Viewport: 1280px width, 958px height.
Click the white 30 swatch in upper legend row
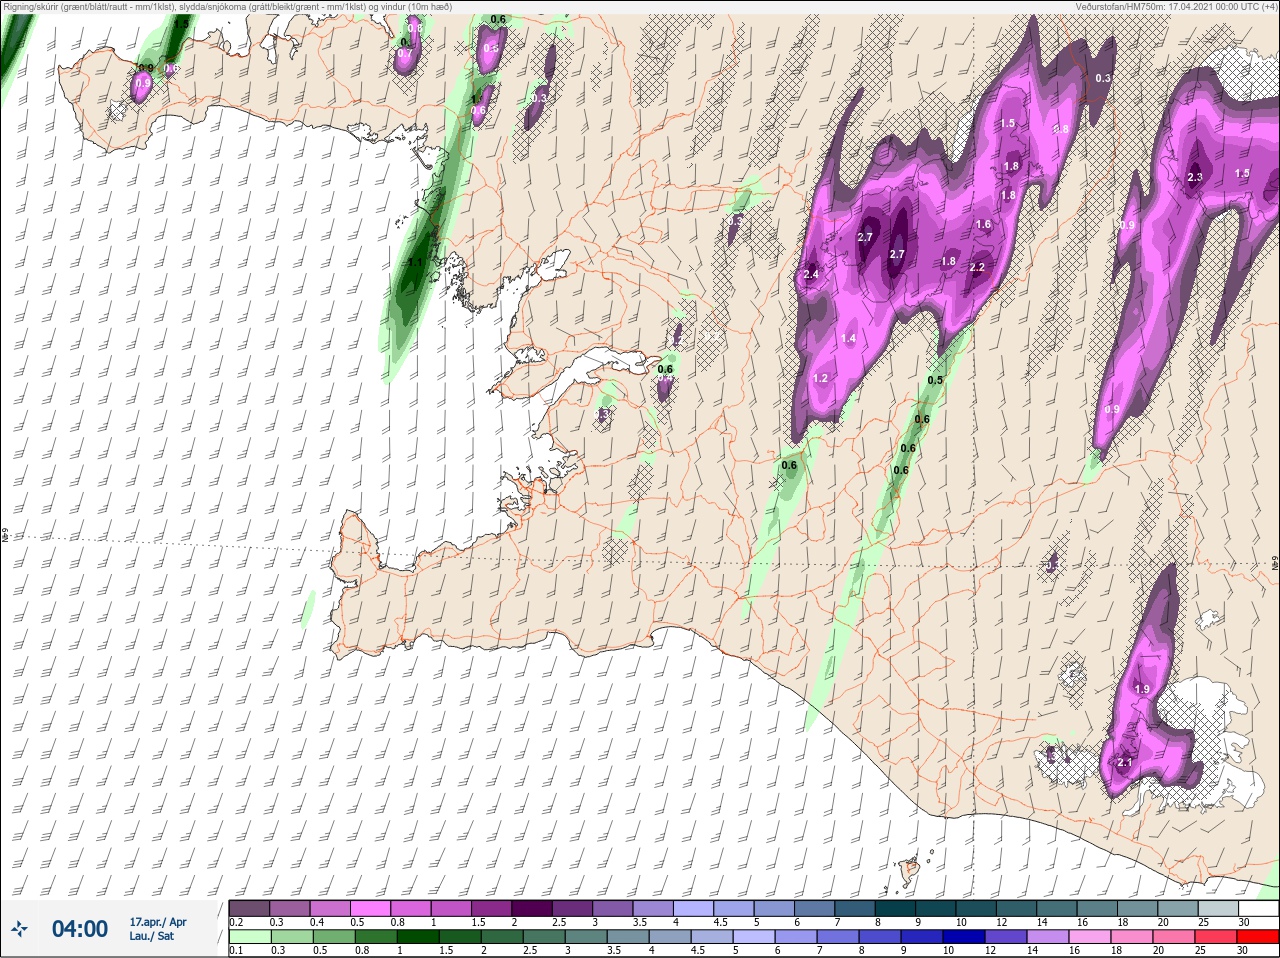[1258, 908]
